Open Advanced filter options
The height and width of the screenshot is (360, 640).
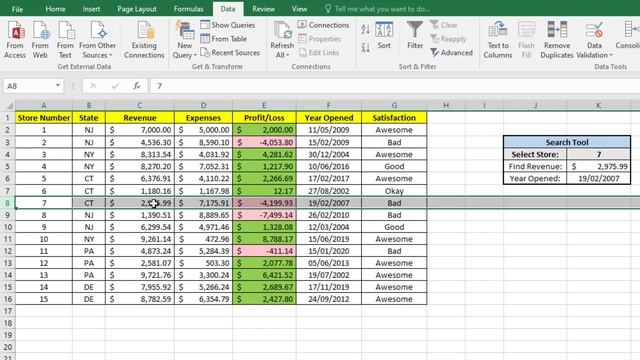pos(451,53)
